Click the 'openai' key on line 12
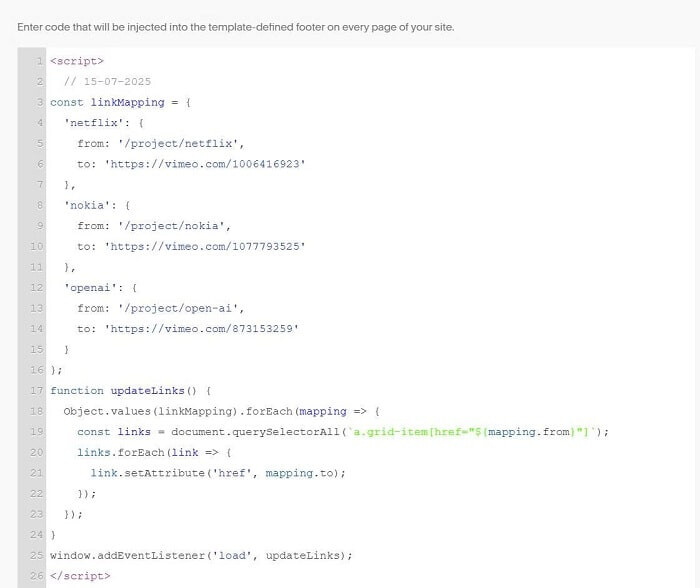 tap(90, 288)
